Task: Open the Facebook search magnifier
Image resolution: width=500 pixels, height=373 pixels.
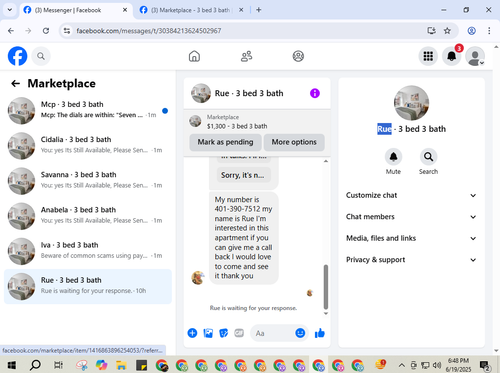Action: pyautogui.click(x=41, y=56)
